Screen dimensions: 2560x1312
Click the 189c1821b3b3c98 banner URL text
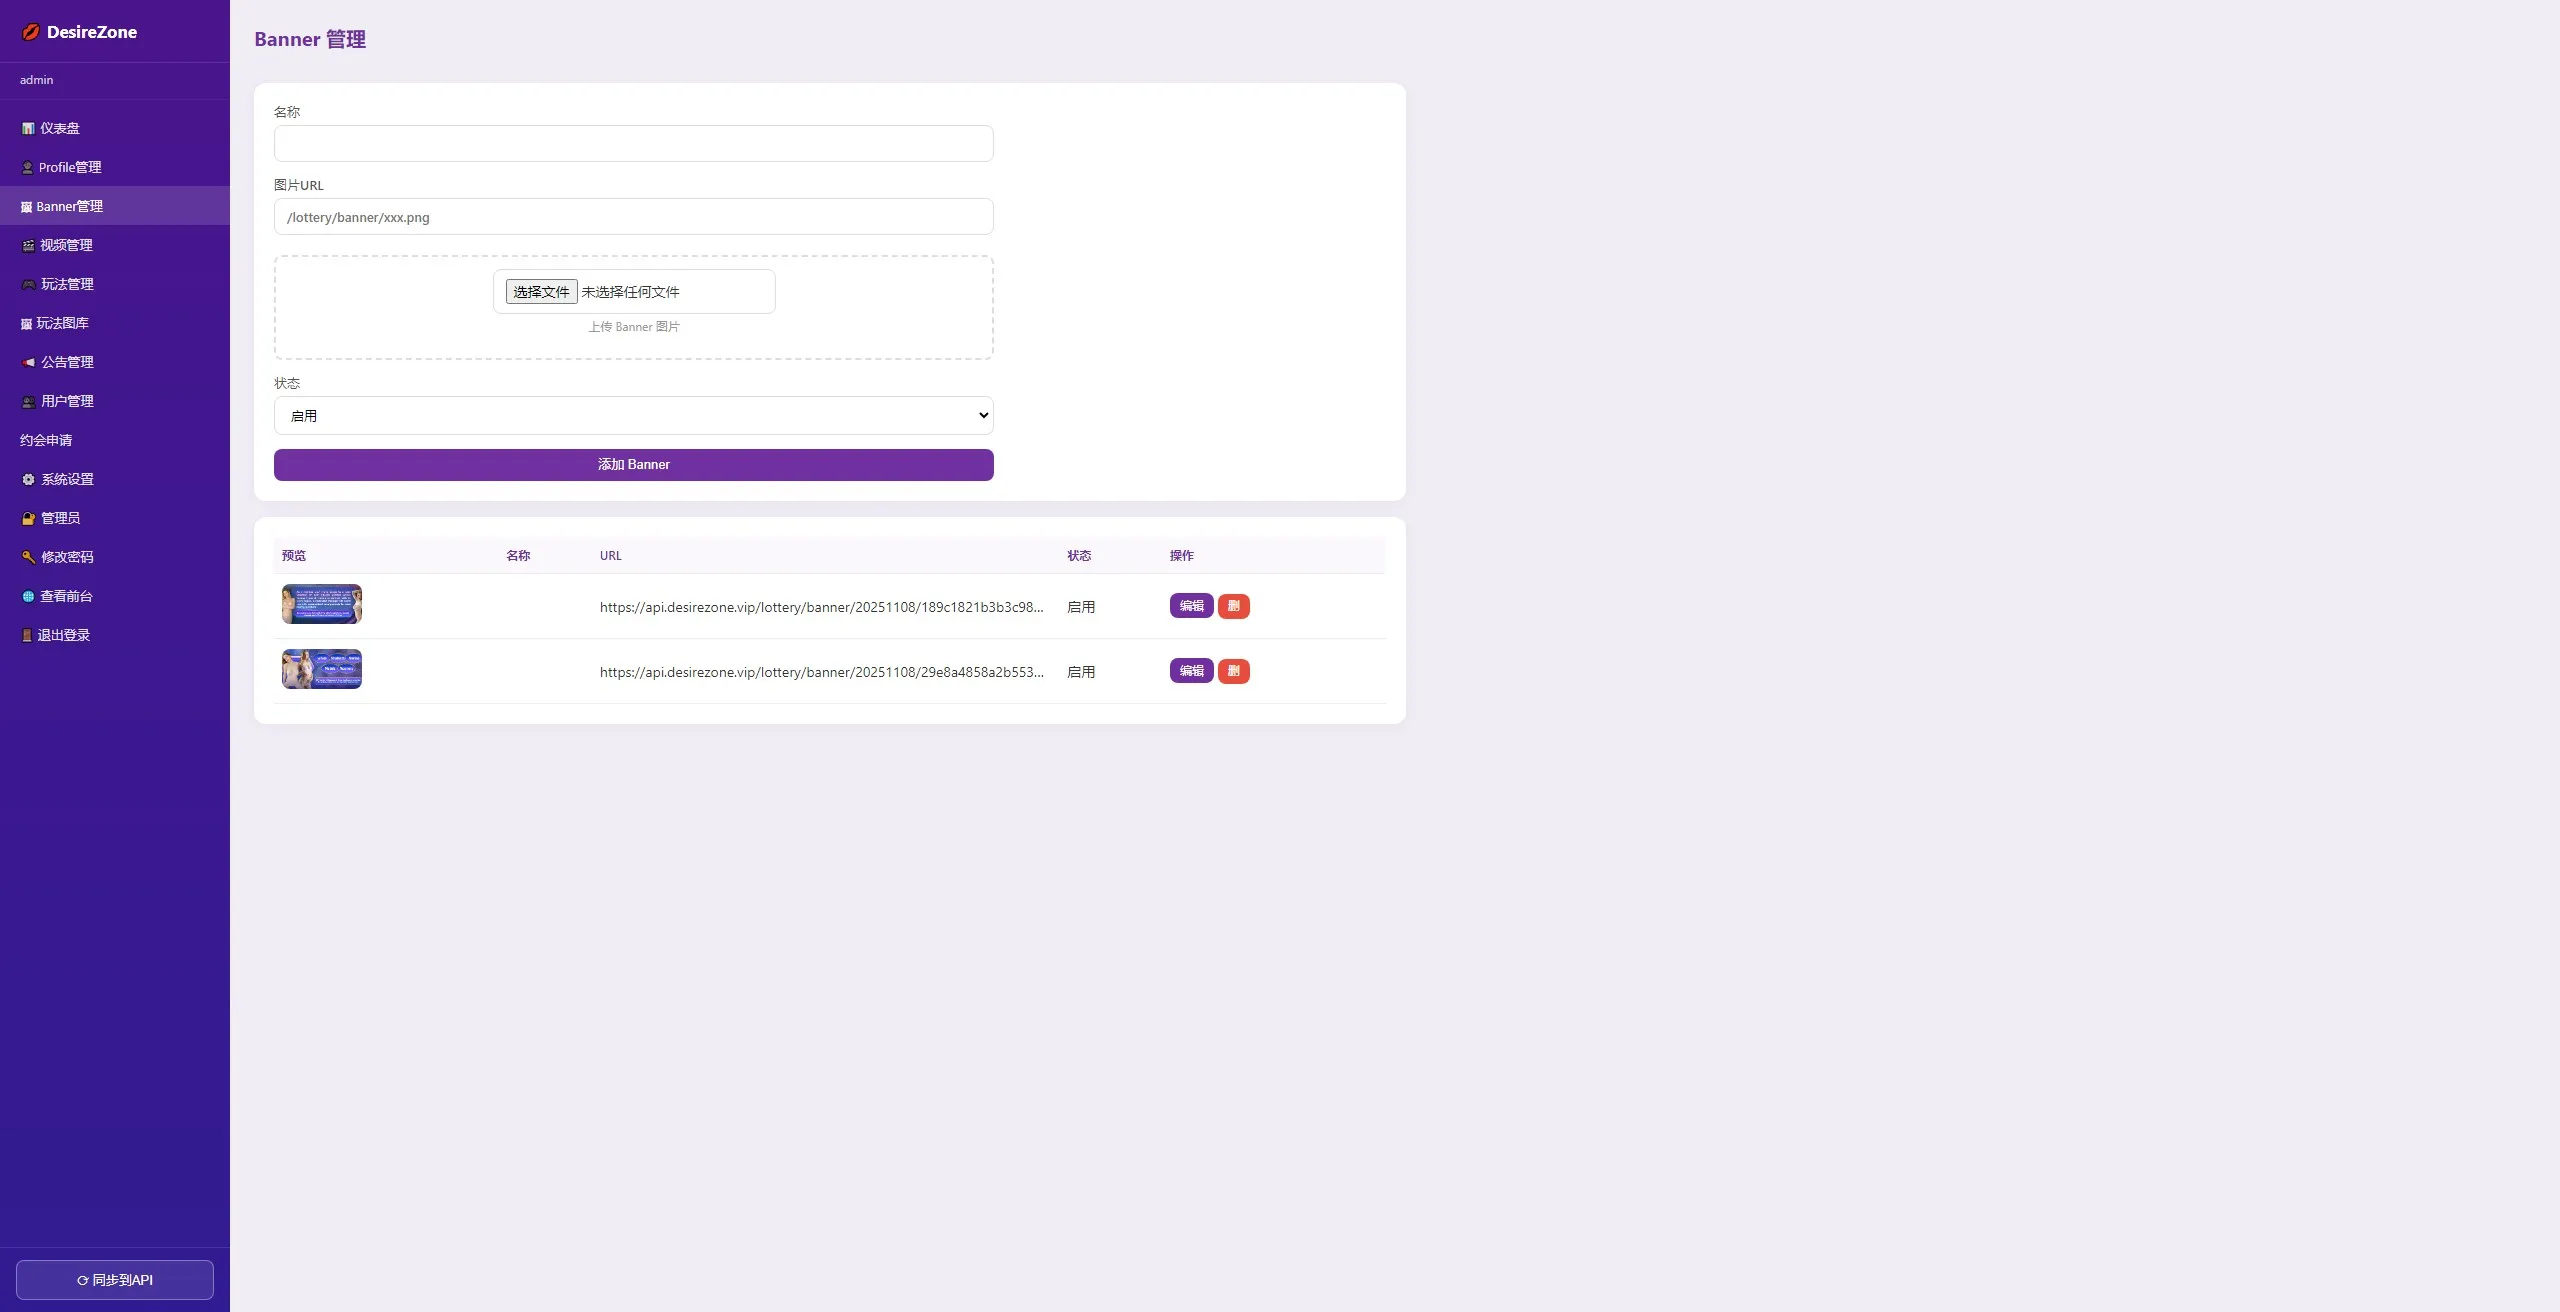tap(821, 607)
